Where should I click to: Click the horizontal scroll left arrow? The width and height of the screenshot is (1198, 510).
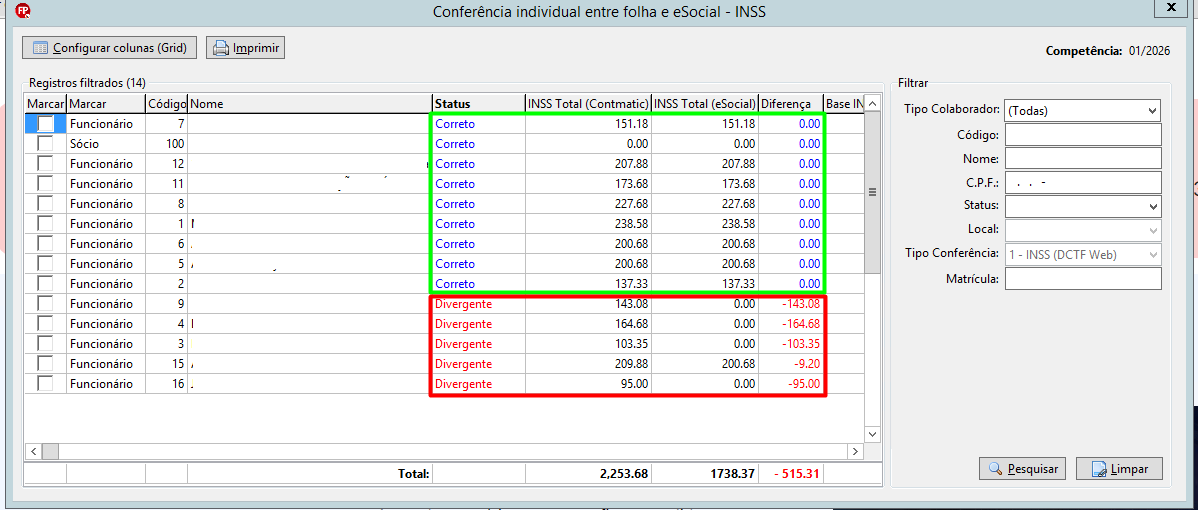tap(33, 452)
